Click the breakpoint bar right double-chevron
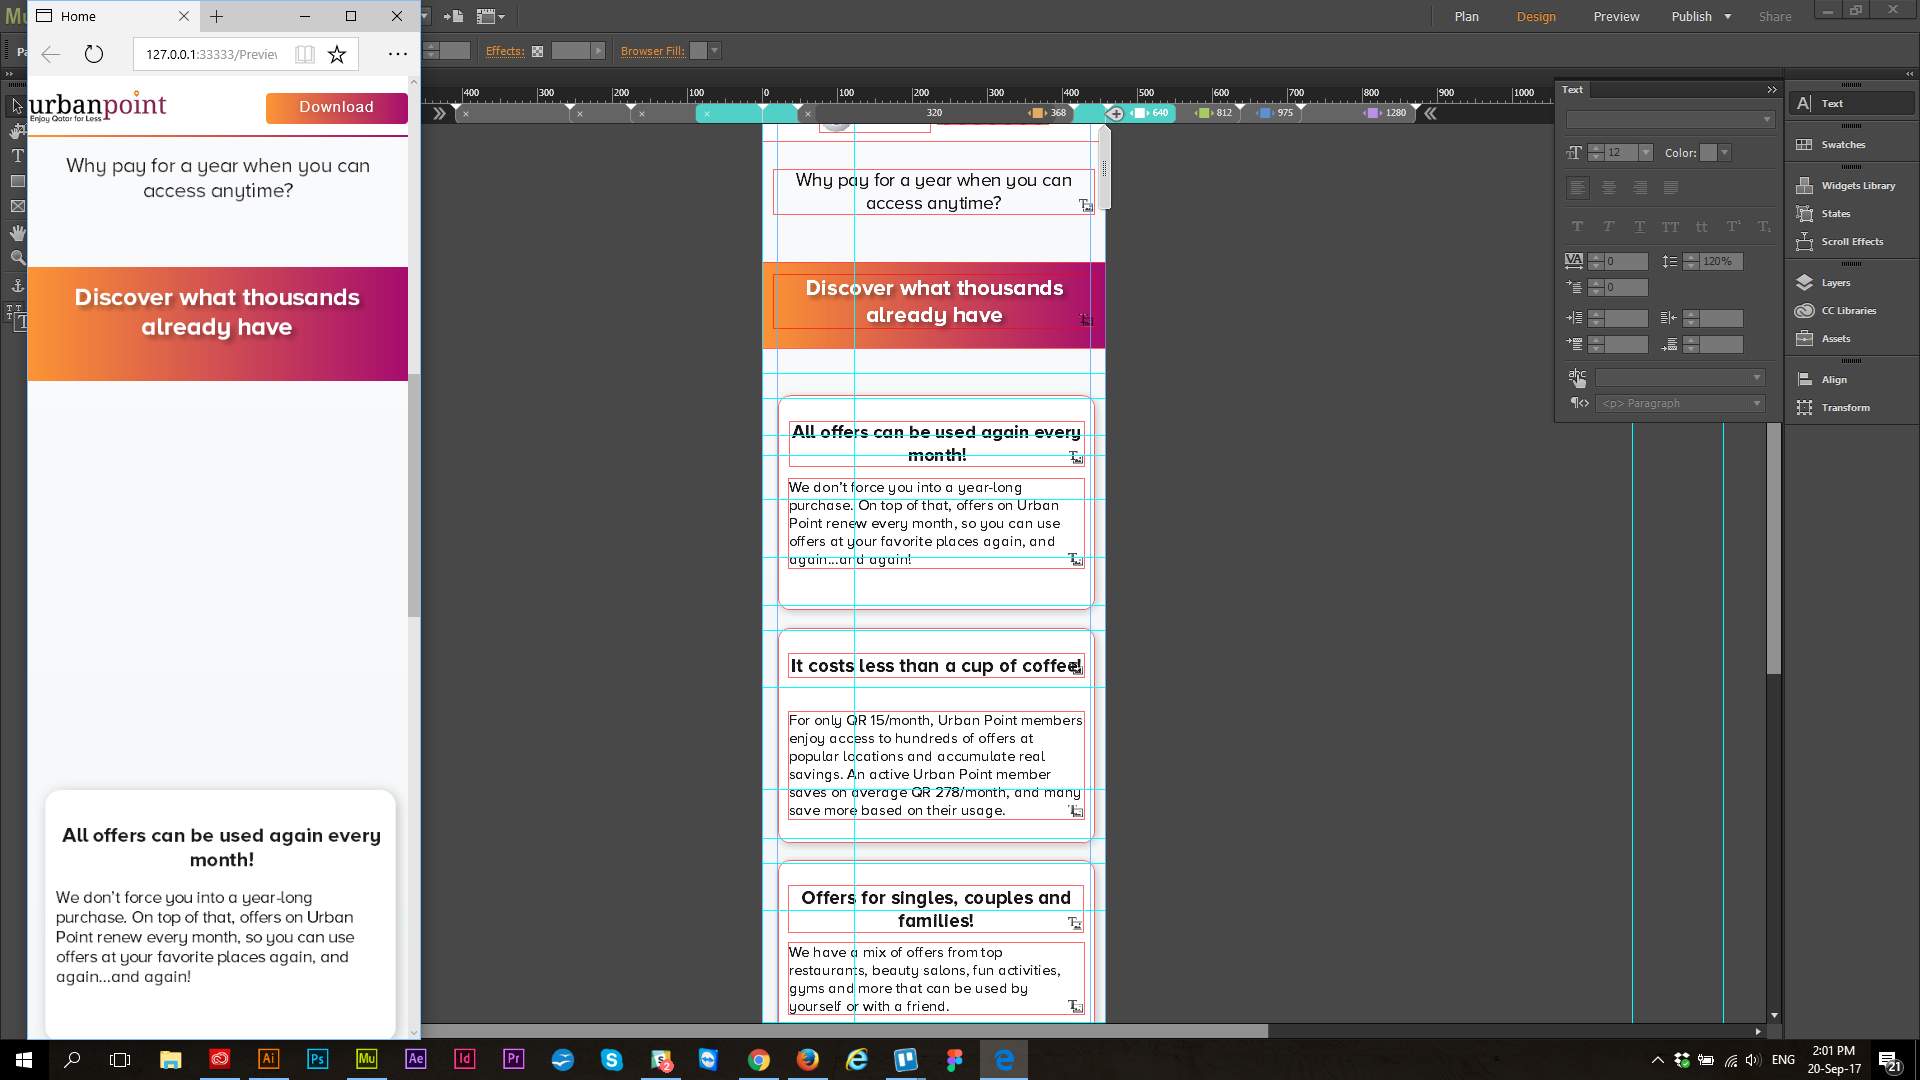1920x1080 pixels. (x=1431, y=114)
